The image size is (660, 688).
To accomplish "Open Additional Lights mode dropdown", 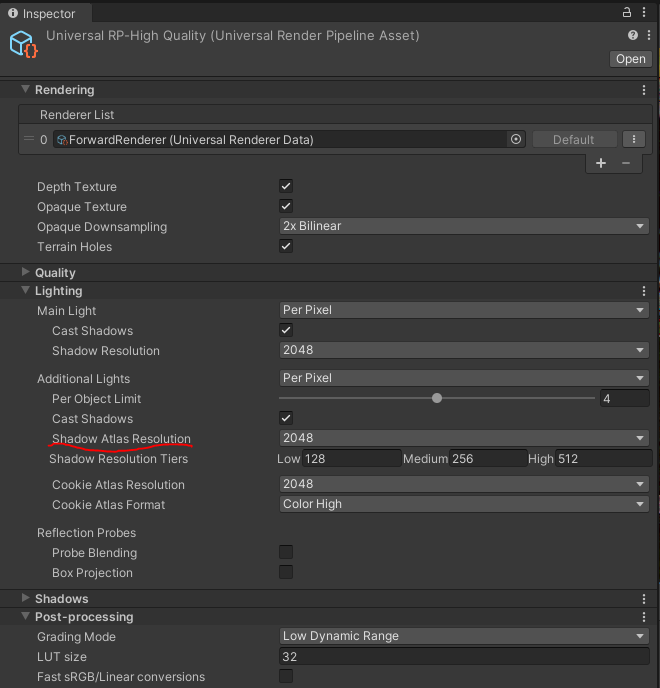I will point(464,378).
